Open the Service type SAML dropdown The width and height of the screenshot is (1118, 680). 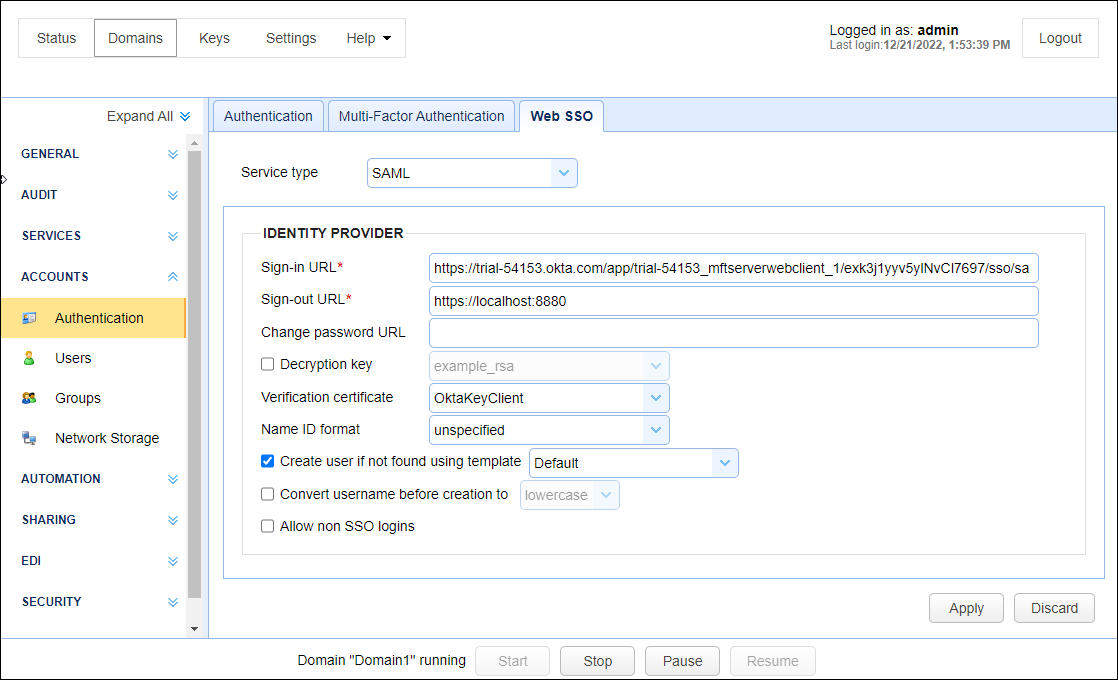pyautogui.click(x=564, y=173)
